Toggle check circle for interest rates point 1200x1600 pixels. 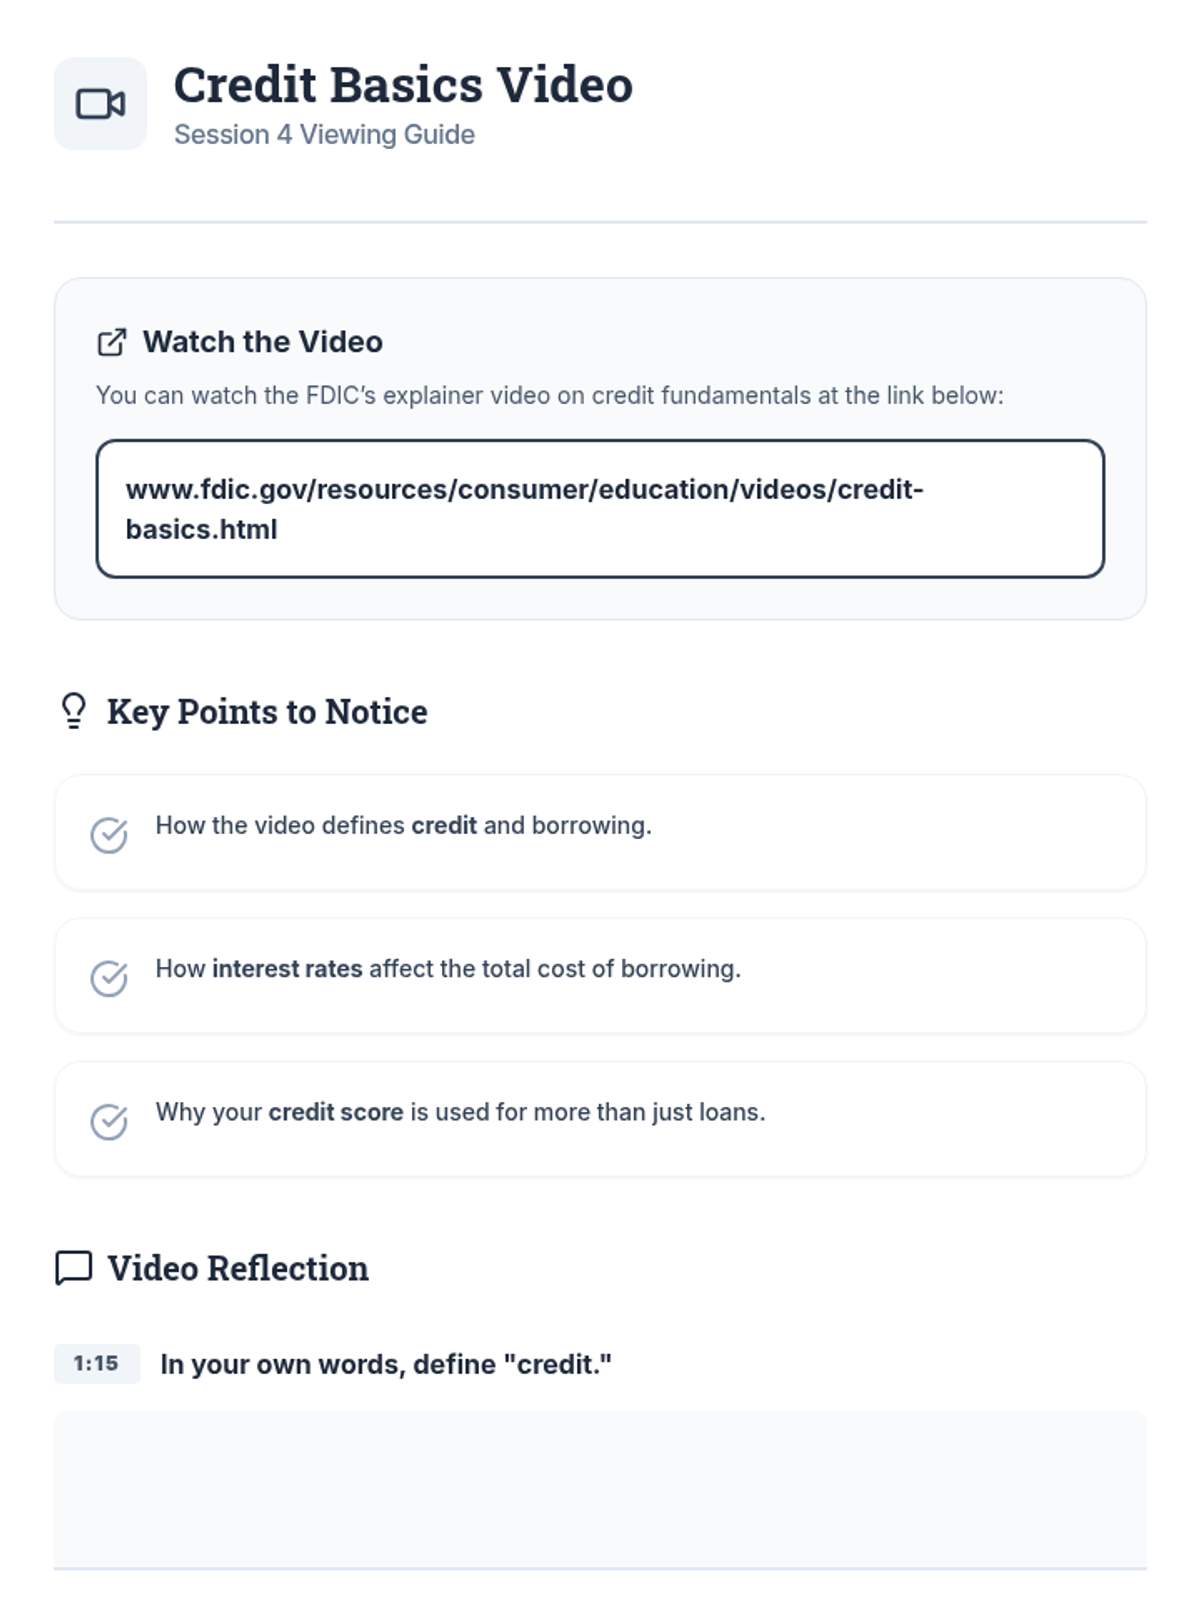click(109, 977)
